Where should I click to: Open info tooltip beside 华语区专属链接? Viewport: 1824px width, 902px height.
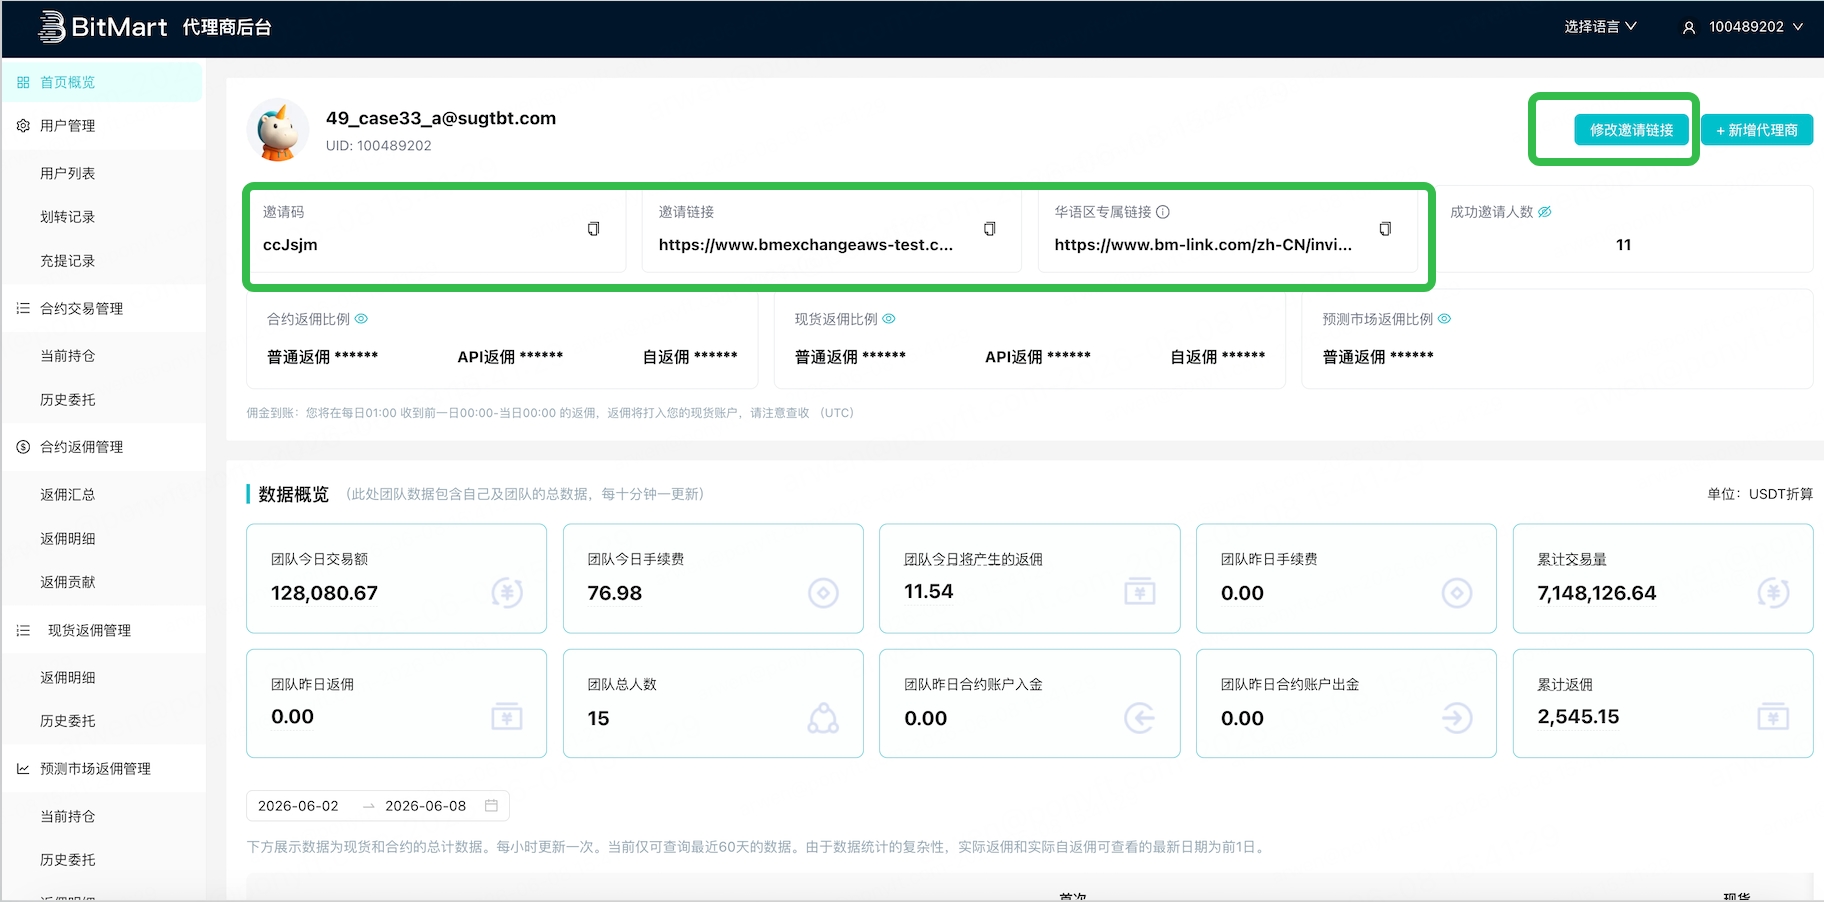(1163, 212)
